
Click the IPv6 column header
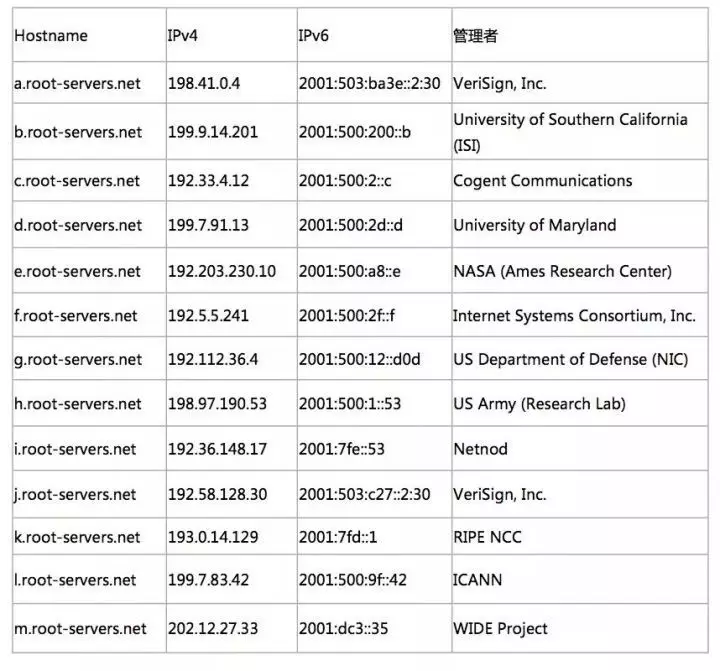(315, 36)
